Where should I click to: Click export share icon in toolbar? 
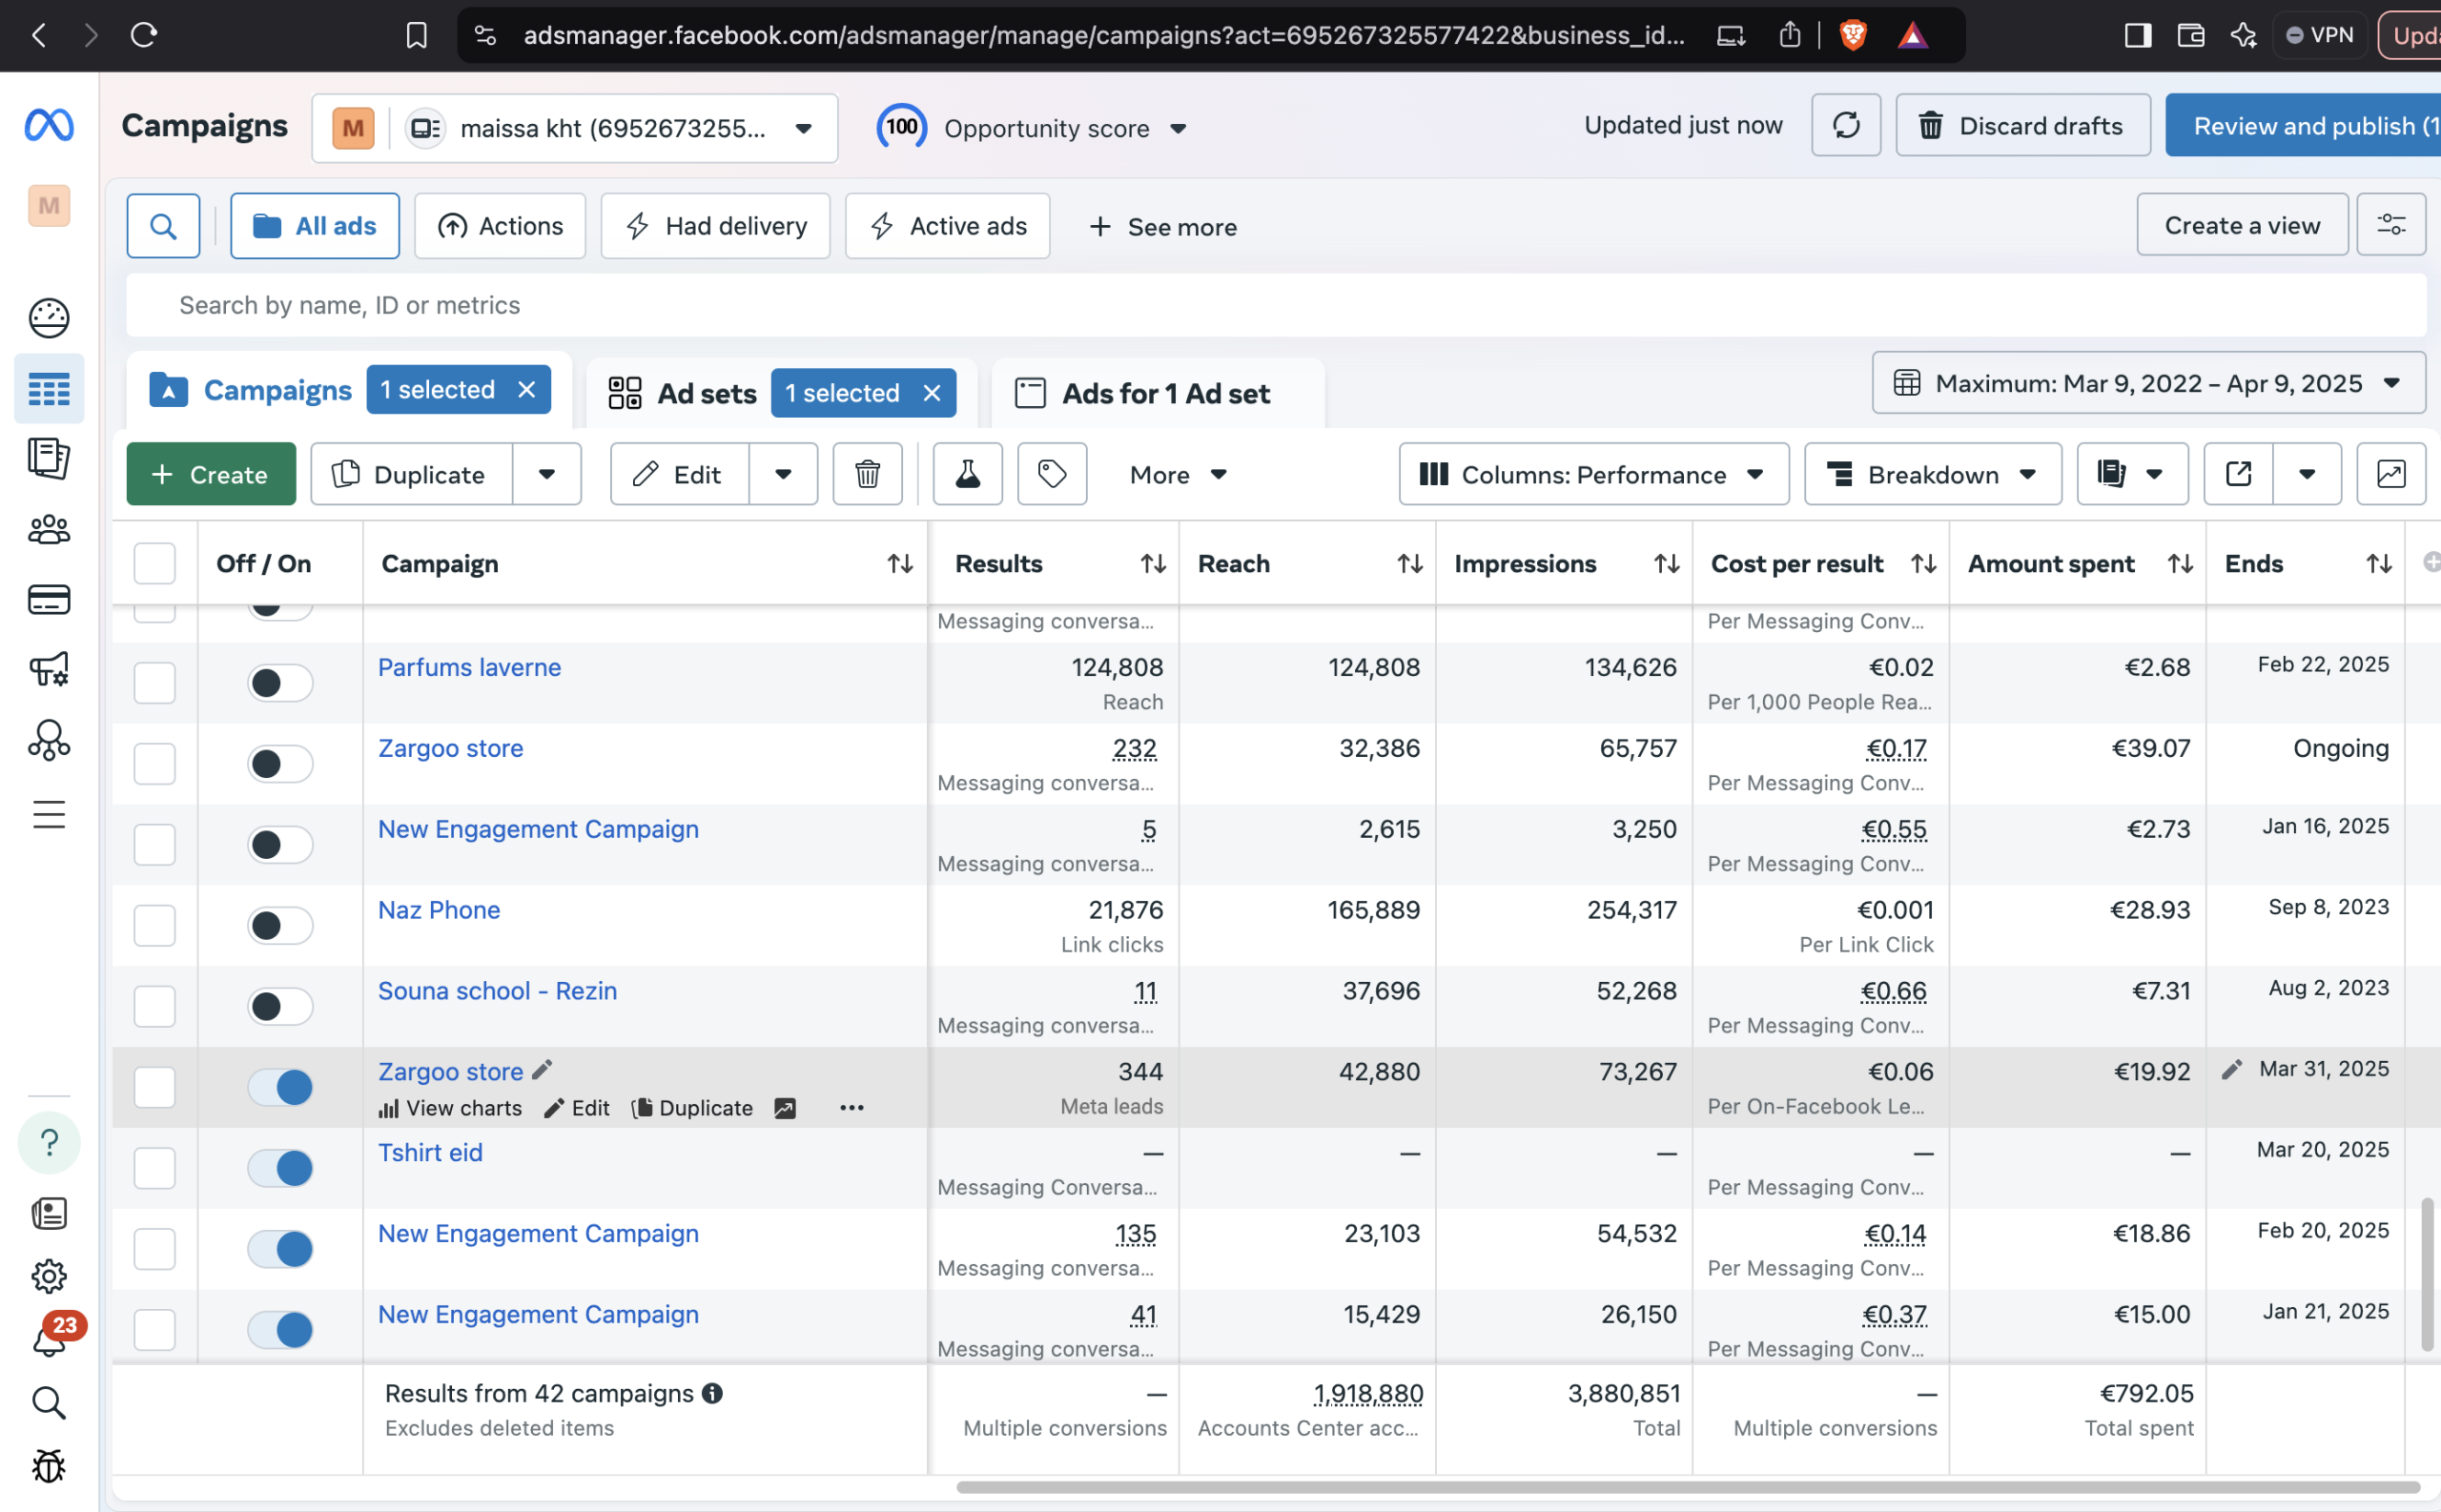pos(2238,474)
